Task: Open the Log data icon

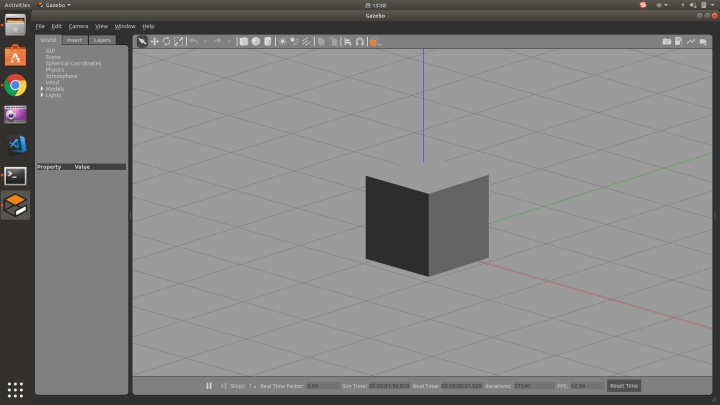Action: (x=679, y=42)
